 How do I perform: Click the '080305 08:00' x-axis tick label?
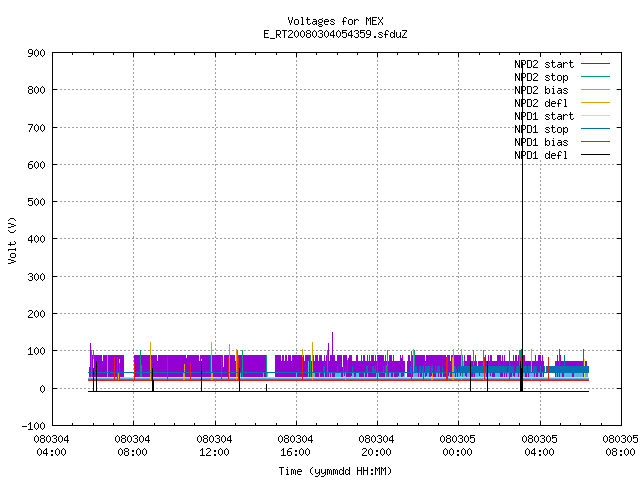[x=620, y=446]
